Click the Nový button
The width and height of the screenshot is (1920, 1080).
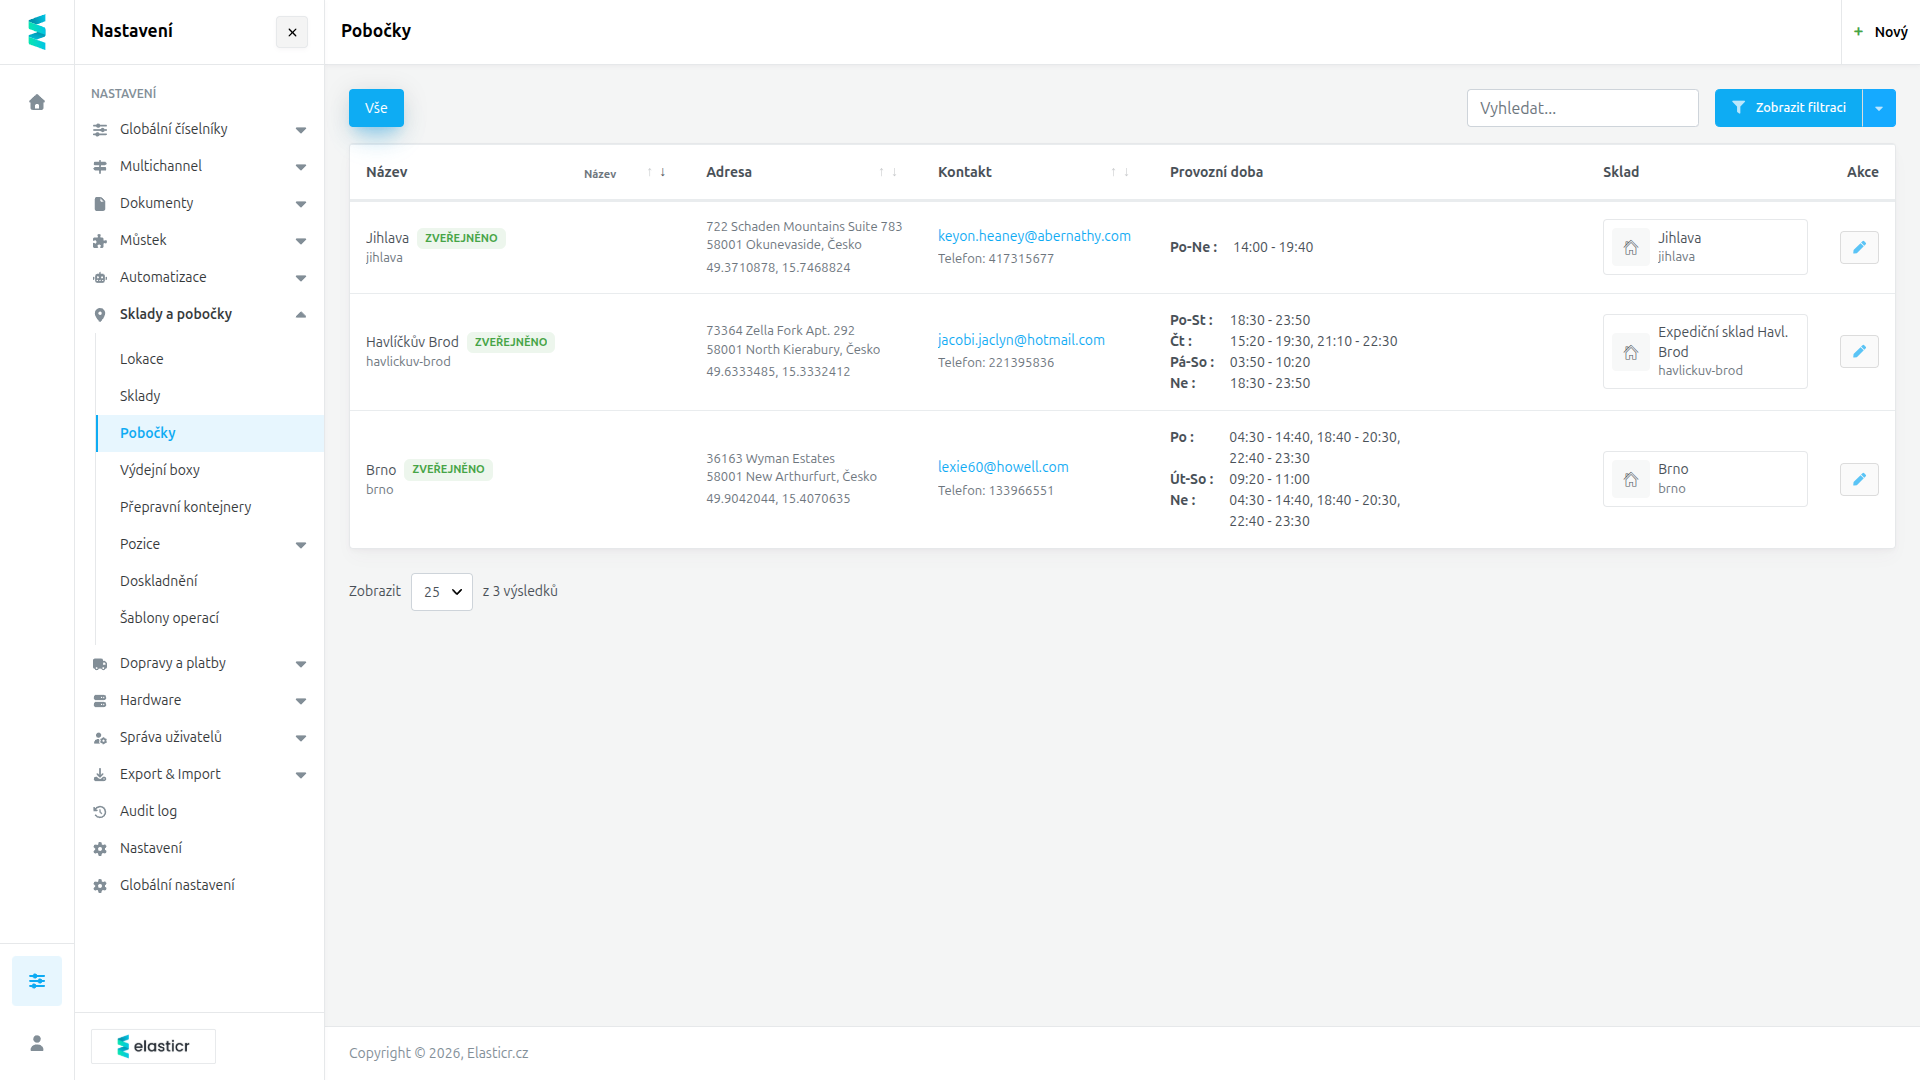pos(1881,32)
